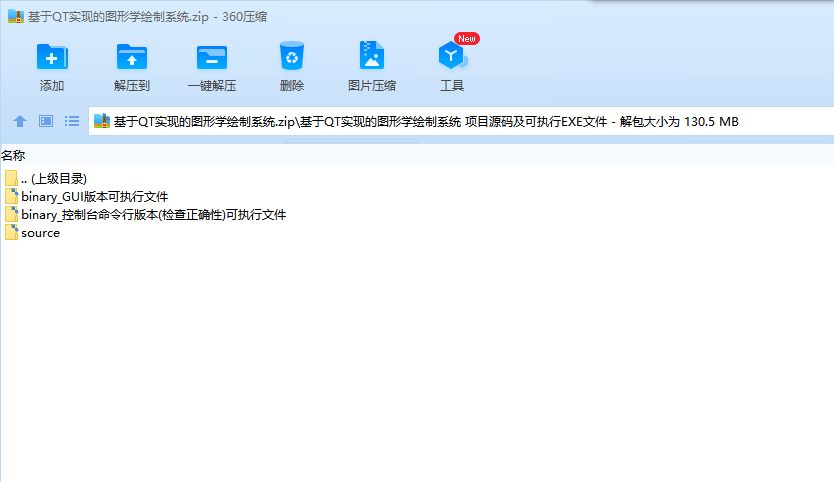Click the 解压到 (Extract to) icon
The height and width of the screenshot is (482, 834).
(x=131, y=57)
